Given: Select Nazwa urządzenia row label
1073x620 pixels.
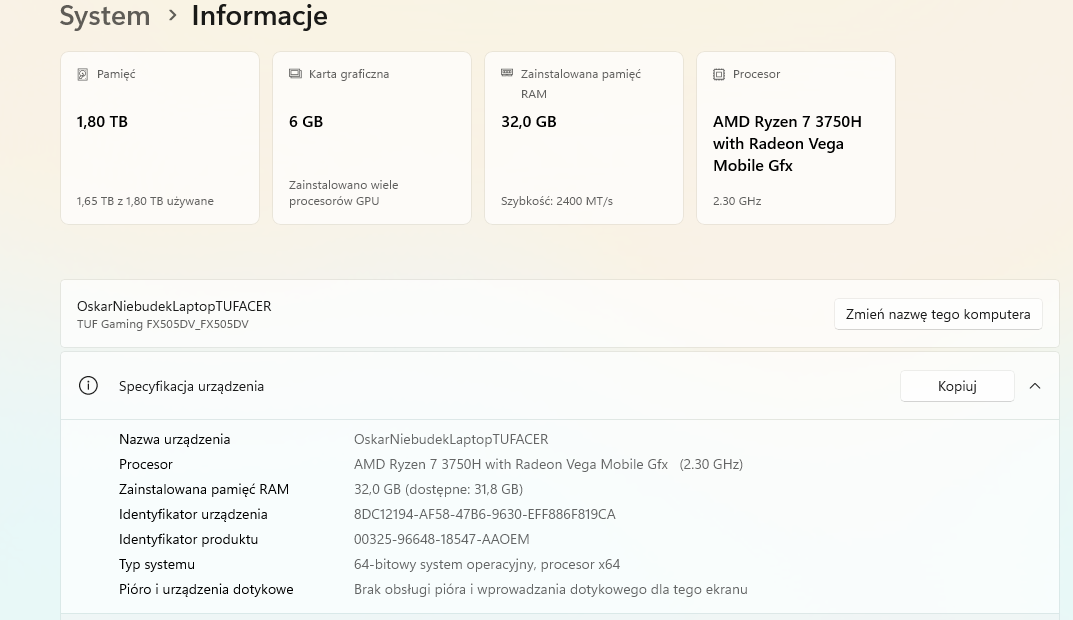Looking at the screenshot, I should point(174,439).
